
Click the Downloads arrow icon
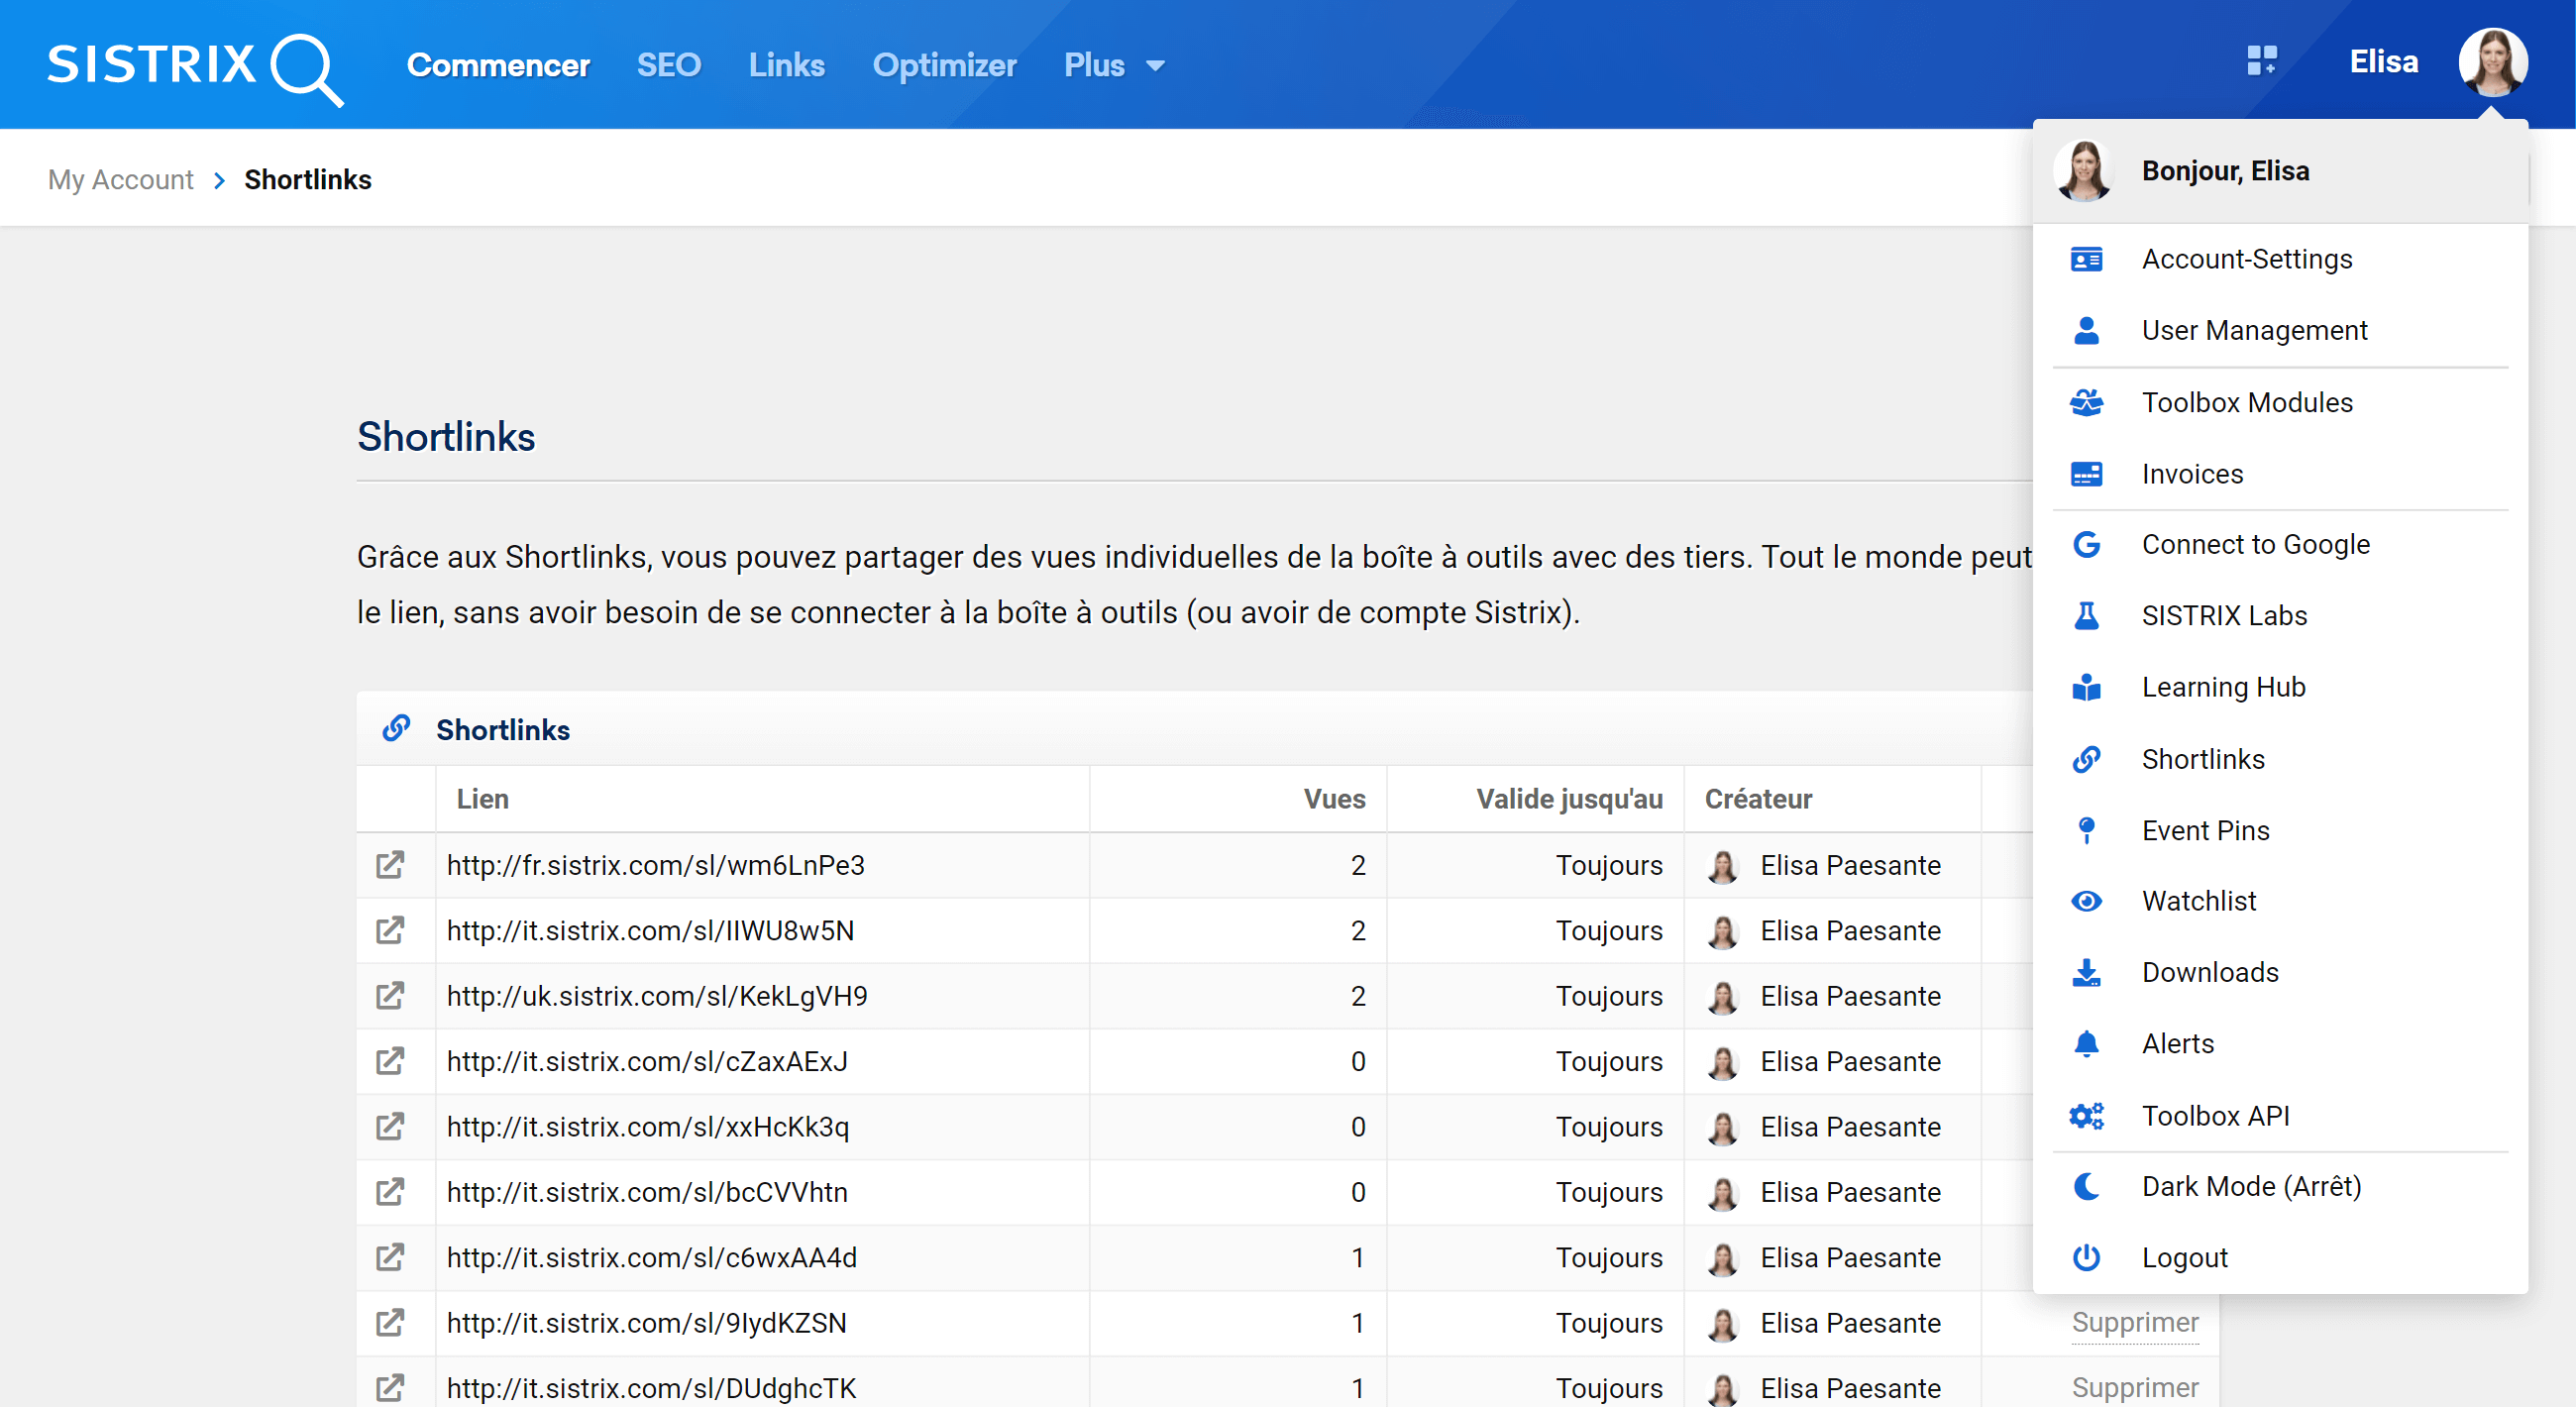coord(2086,973)
